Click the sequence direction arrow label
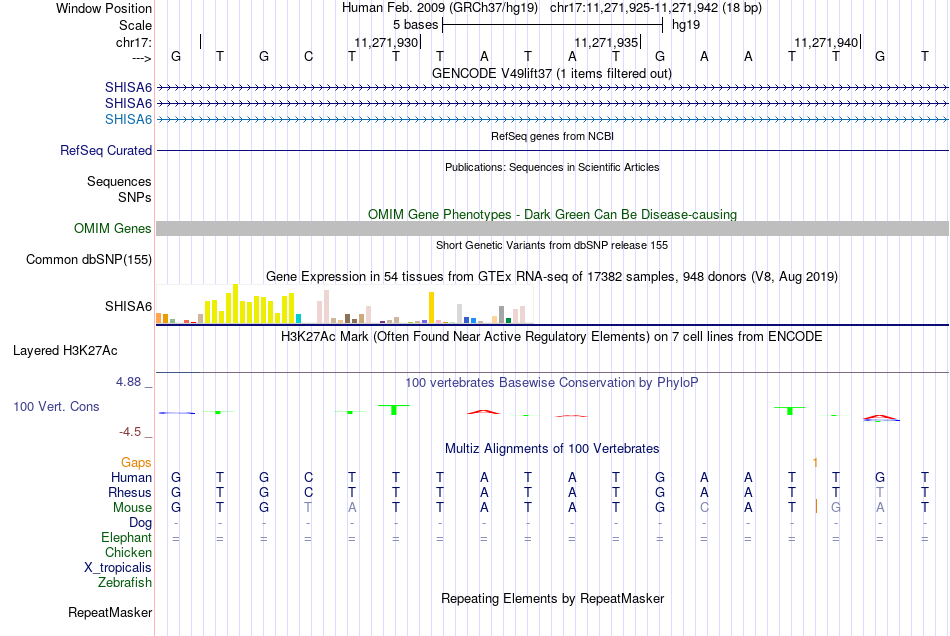This screenshot has height=636, width=950. 142,58
